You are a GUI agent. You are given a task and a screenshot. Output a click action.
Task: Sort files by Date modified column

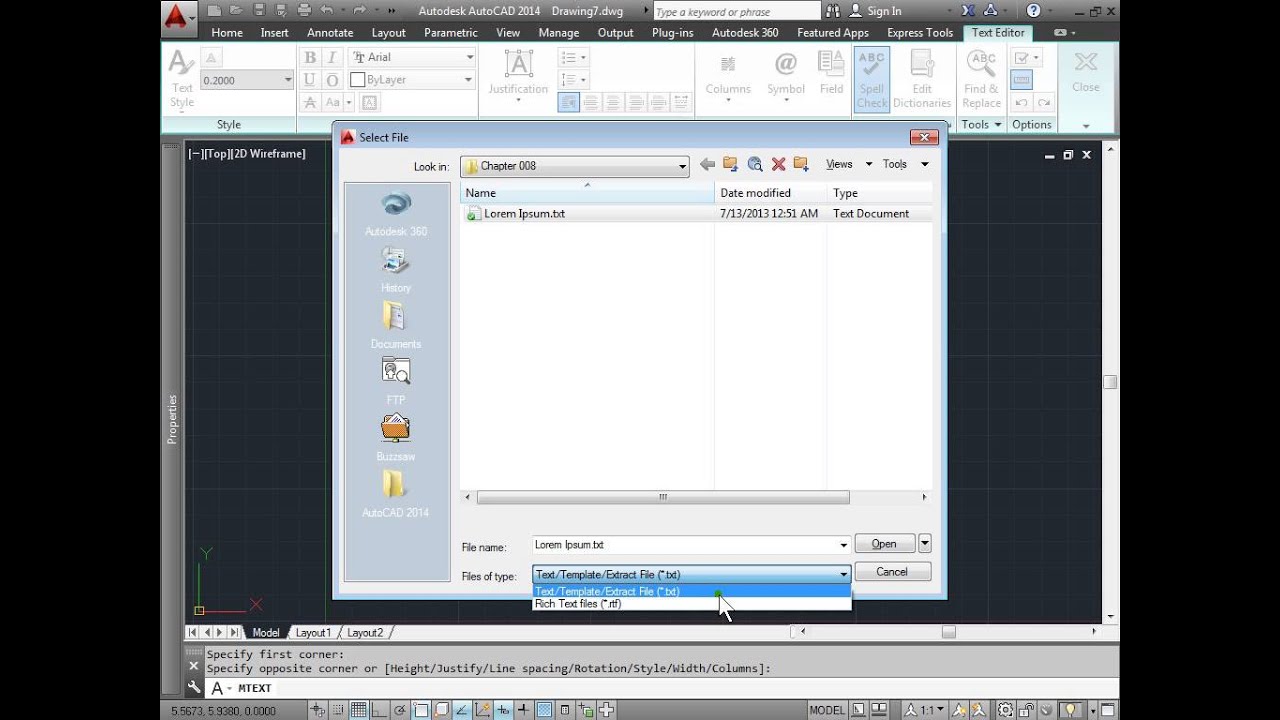click(772, 193)
